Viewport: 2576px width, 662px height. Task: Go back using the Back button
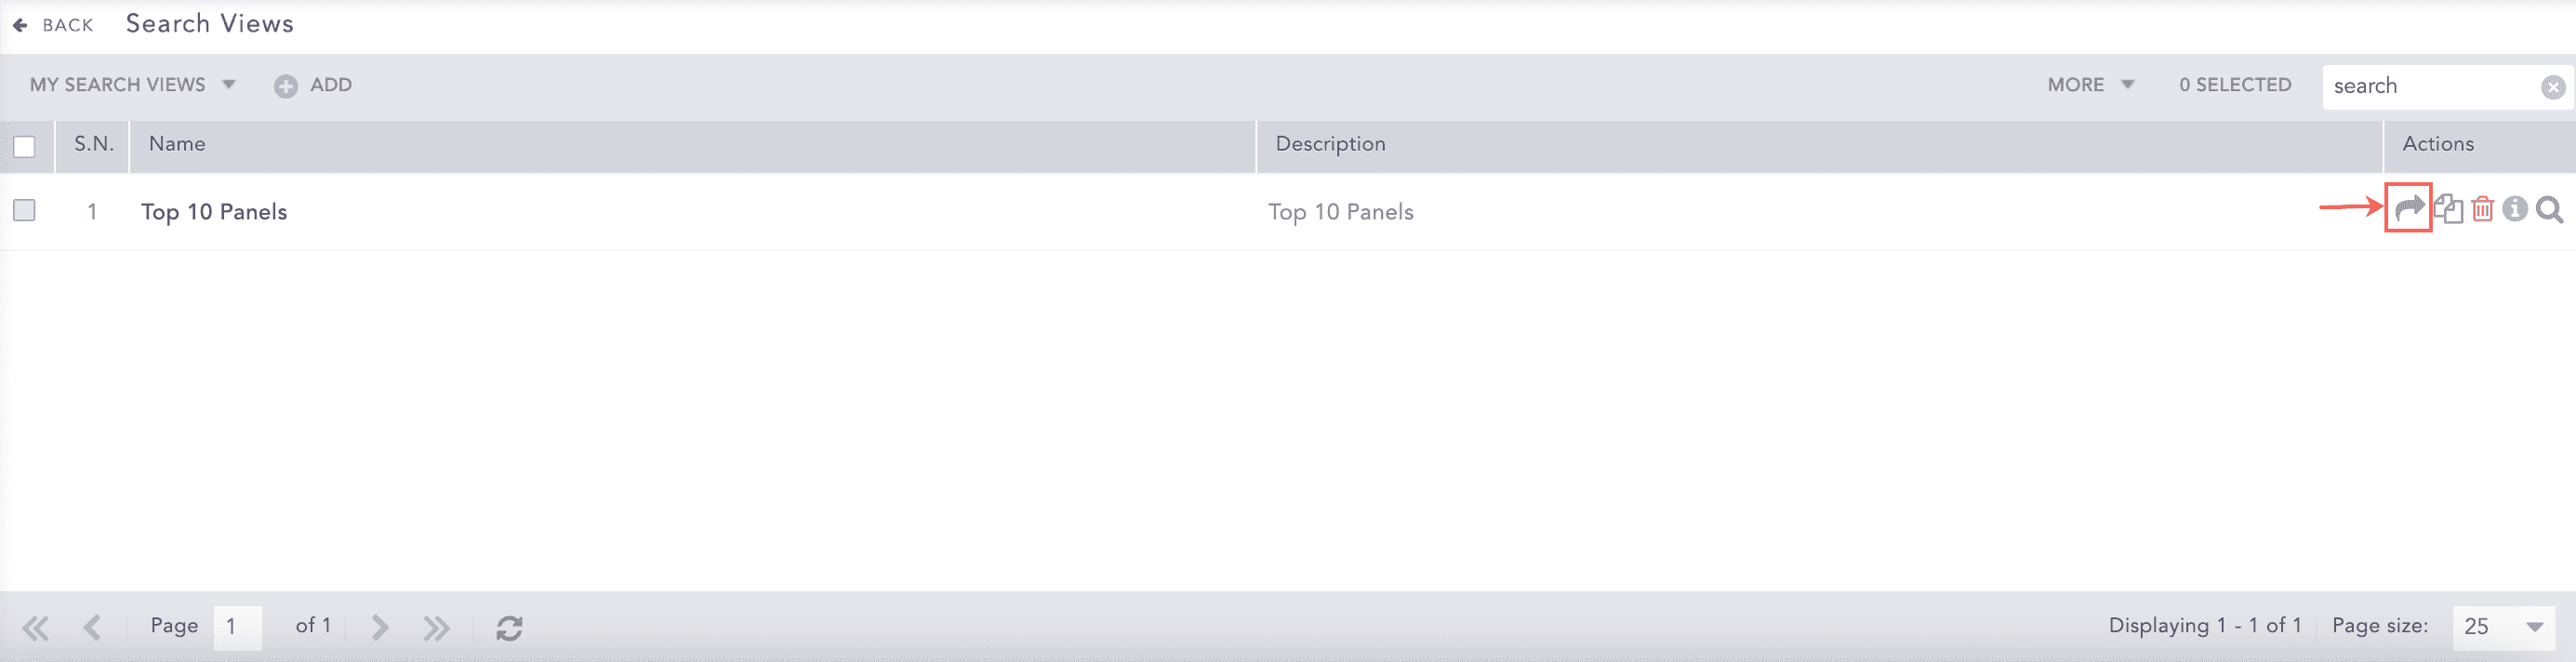click(54, 25)
